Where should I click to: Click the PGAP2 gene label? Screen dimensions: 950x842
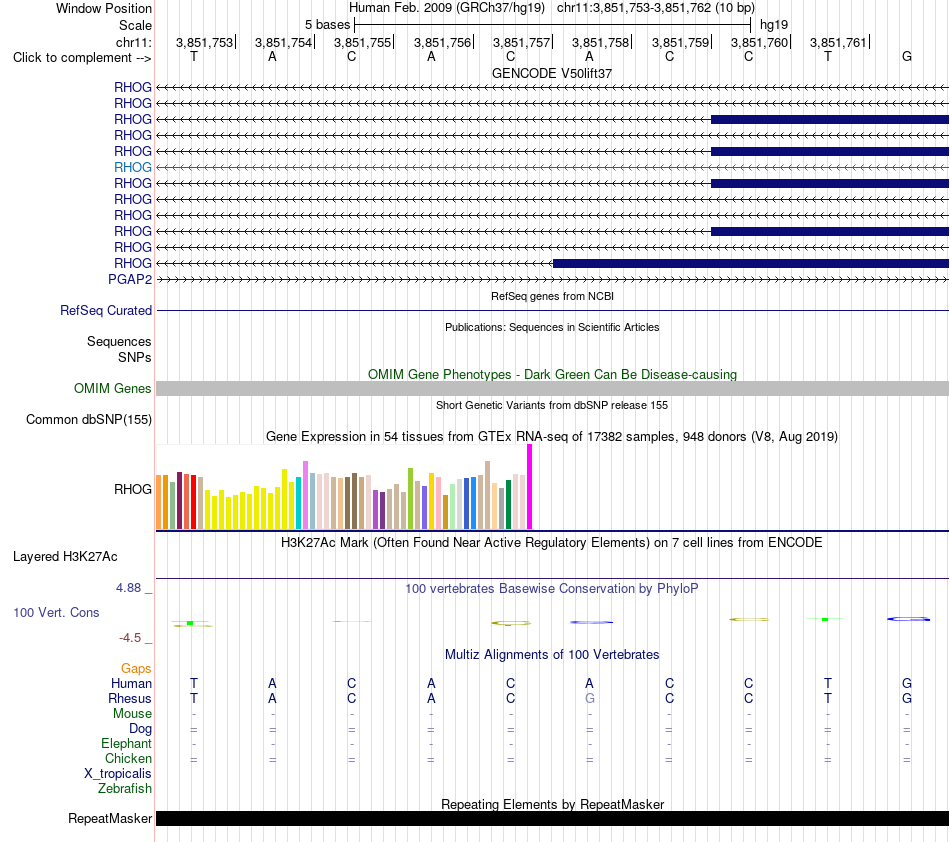point(130,279)
